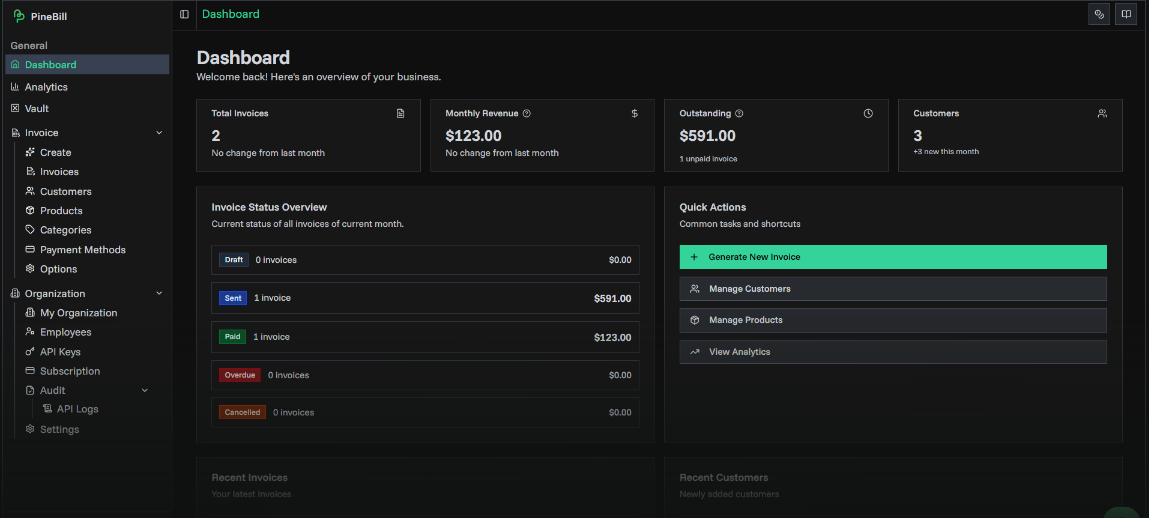The image size is (1149, 518).
Task: Click the '1 unpaid invoice' text
Action: pyautogui.click(x=708, y=158)
